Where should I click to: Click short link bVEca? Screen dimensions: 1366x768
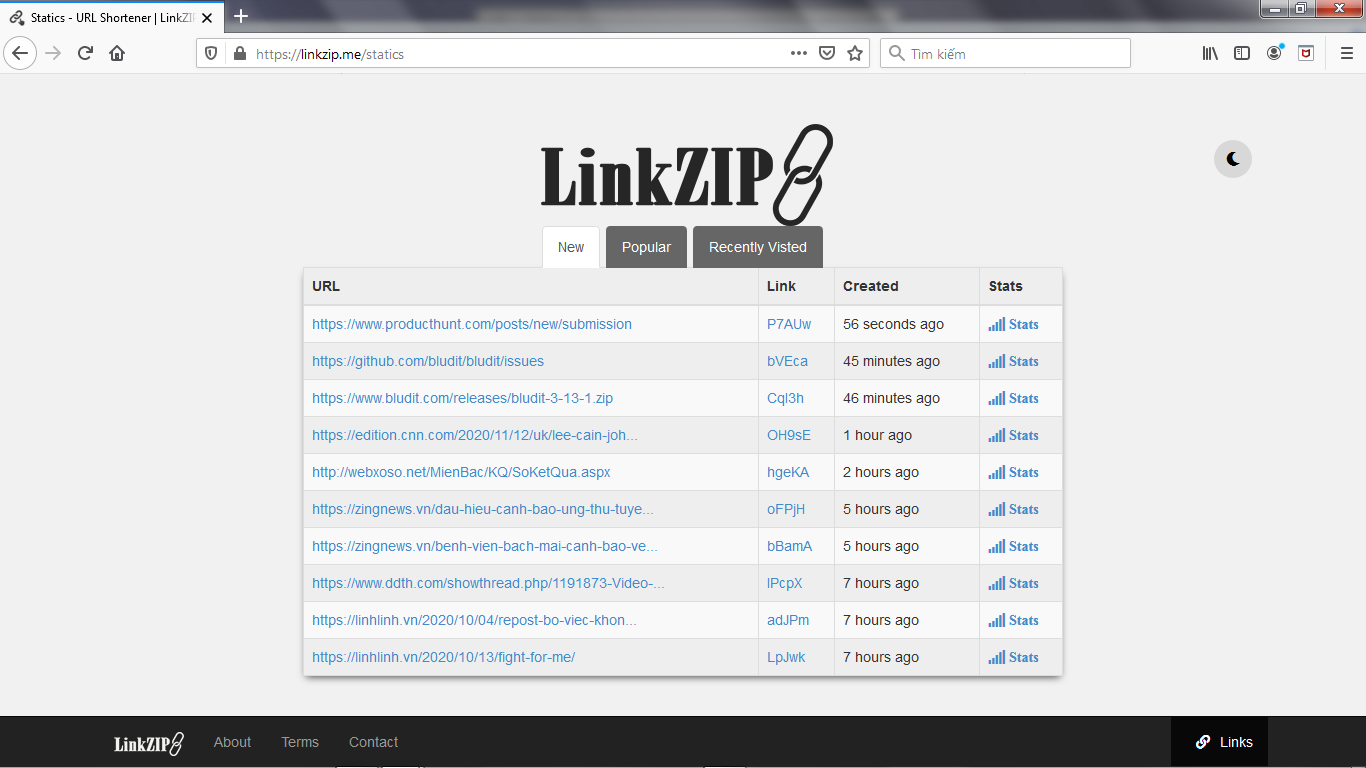[x=787, y=361]
